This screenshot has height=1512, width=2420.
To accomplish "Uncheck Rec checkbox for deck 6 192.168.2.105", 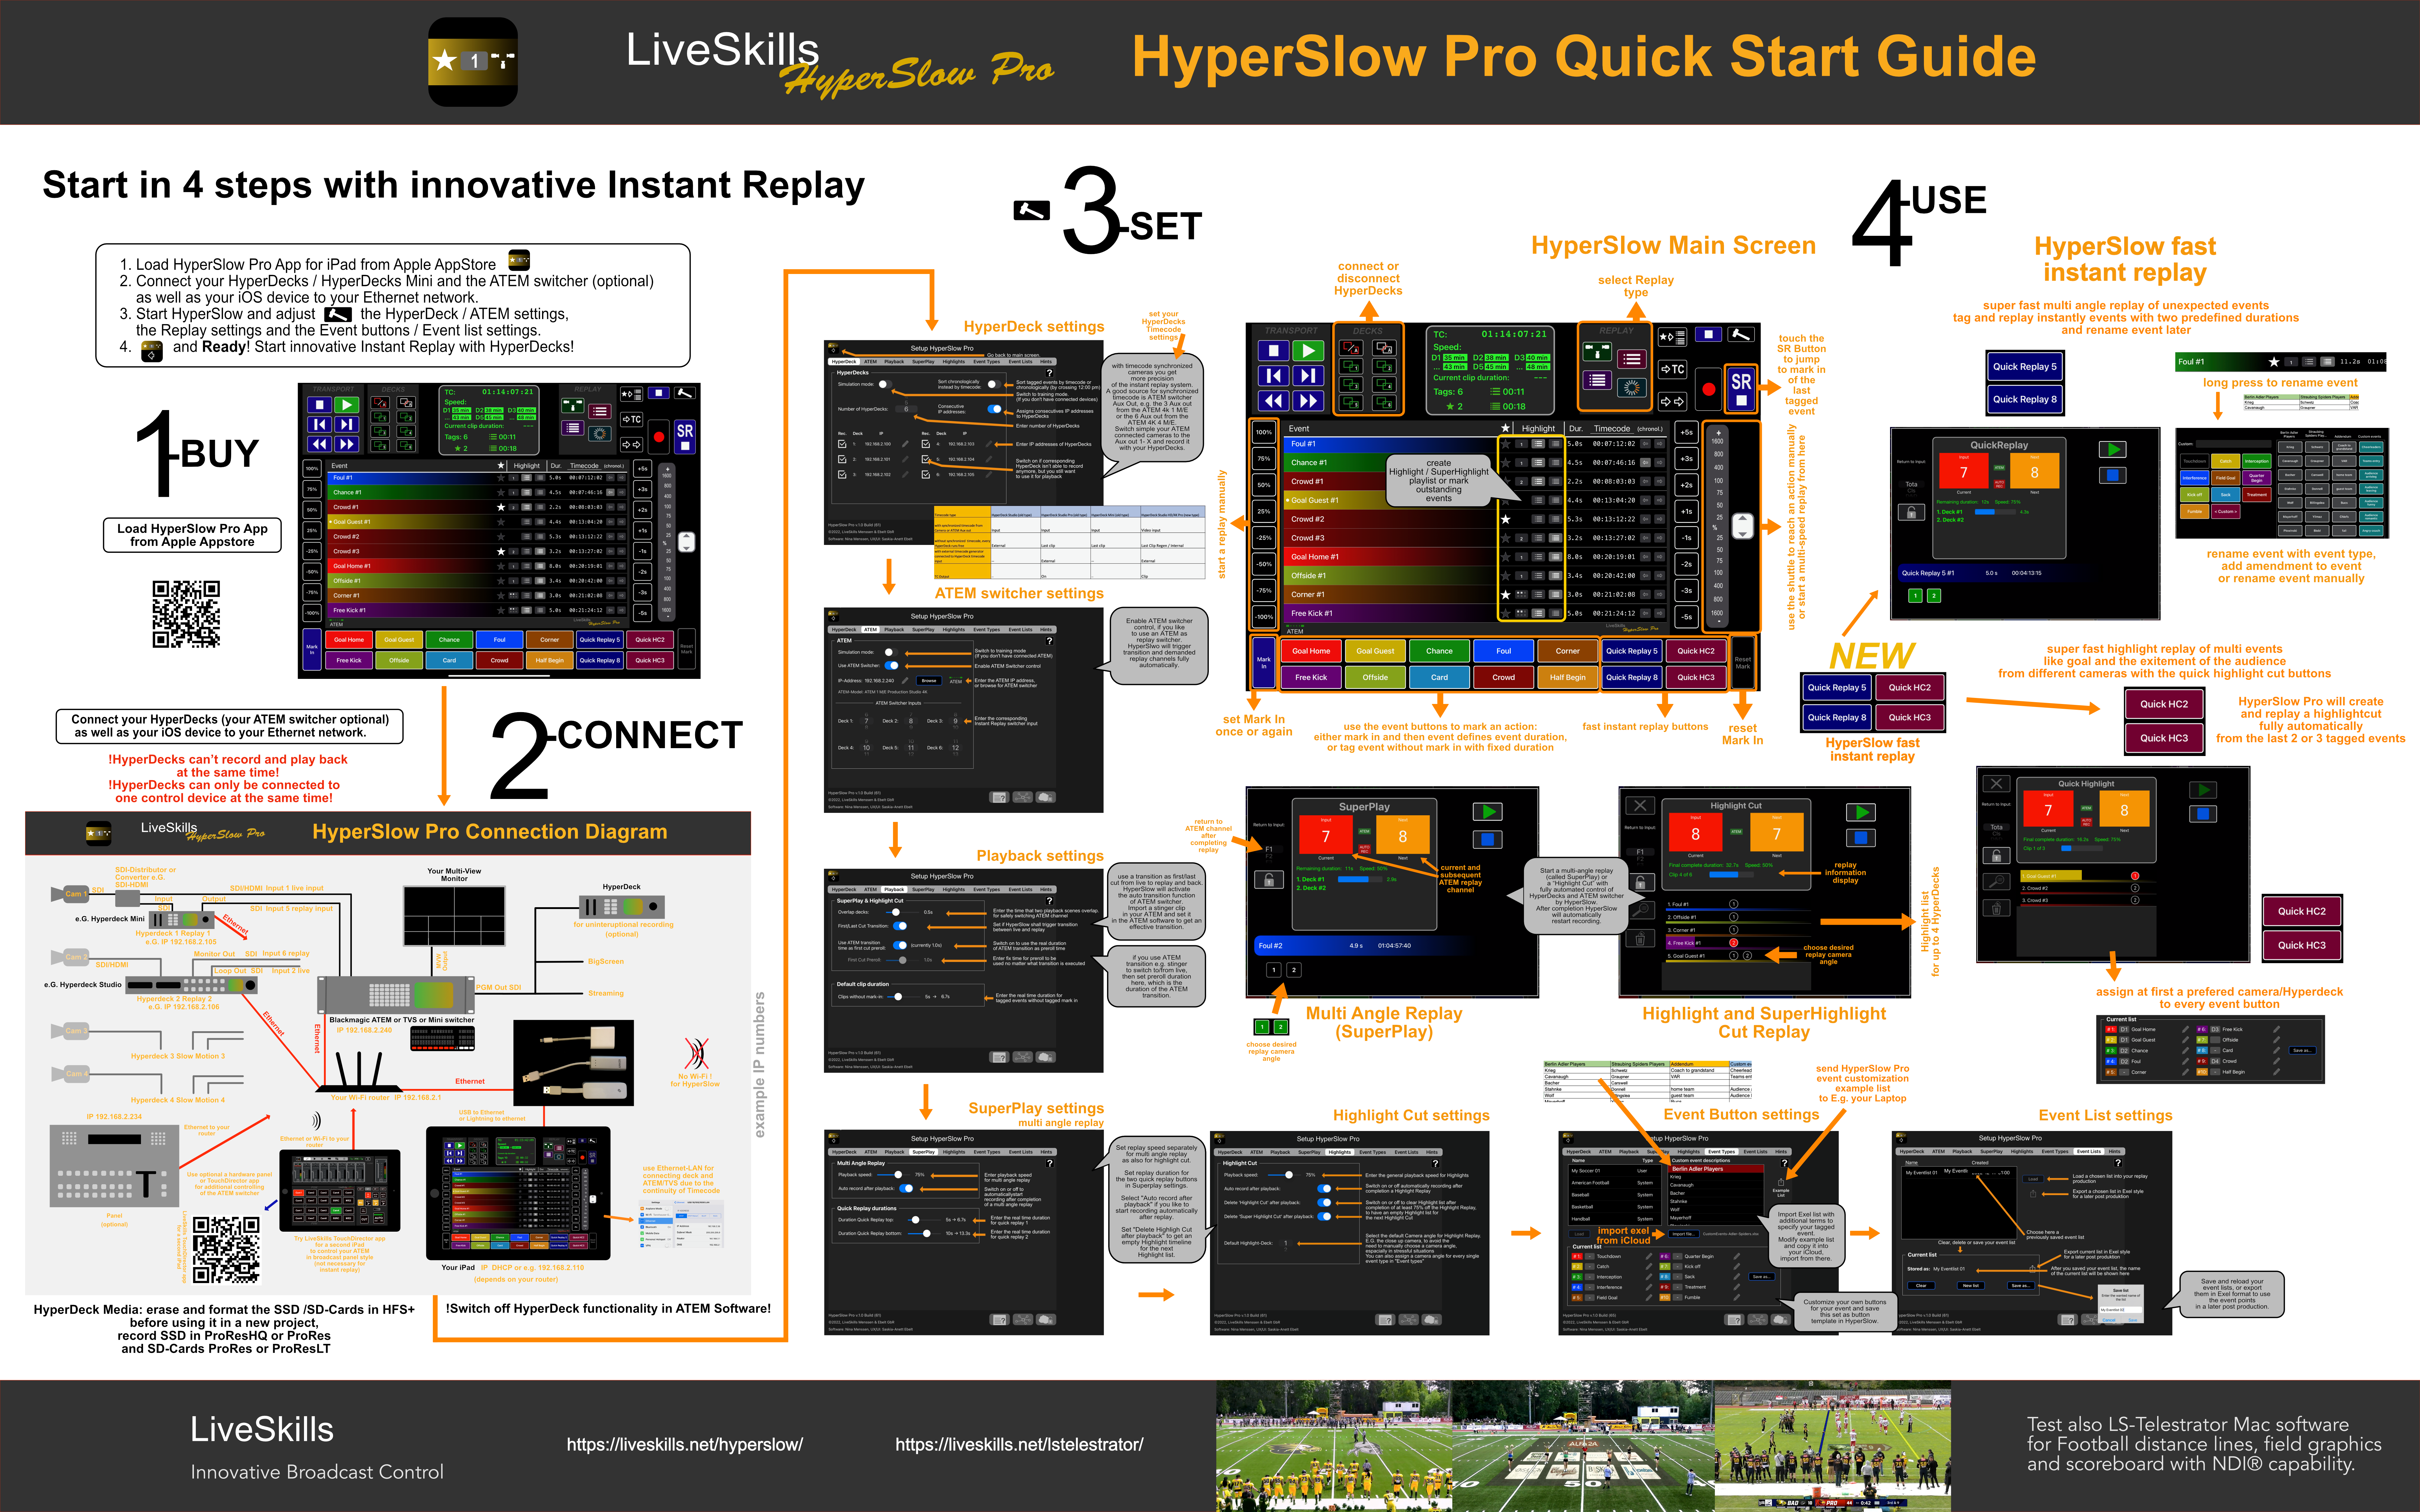I will click(x=926, y=475).
